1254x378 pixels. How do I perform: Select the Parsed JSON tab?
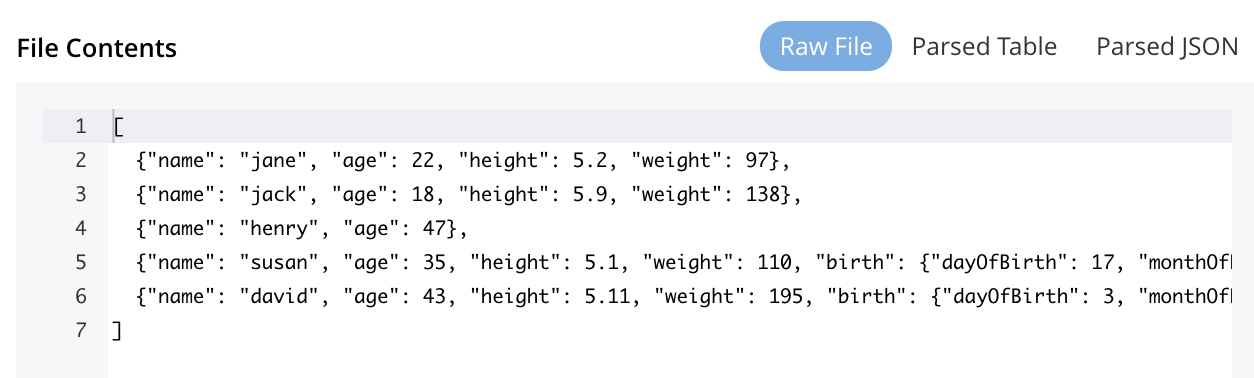pyautogui.click(x=1167, y=47)
